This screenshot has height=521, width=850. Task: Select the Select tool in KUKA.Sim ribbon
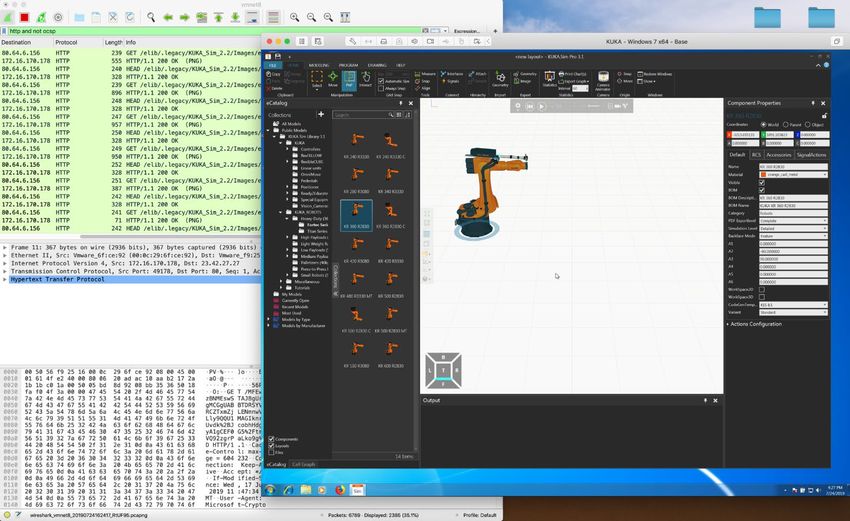(x=317, y=79)
